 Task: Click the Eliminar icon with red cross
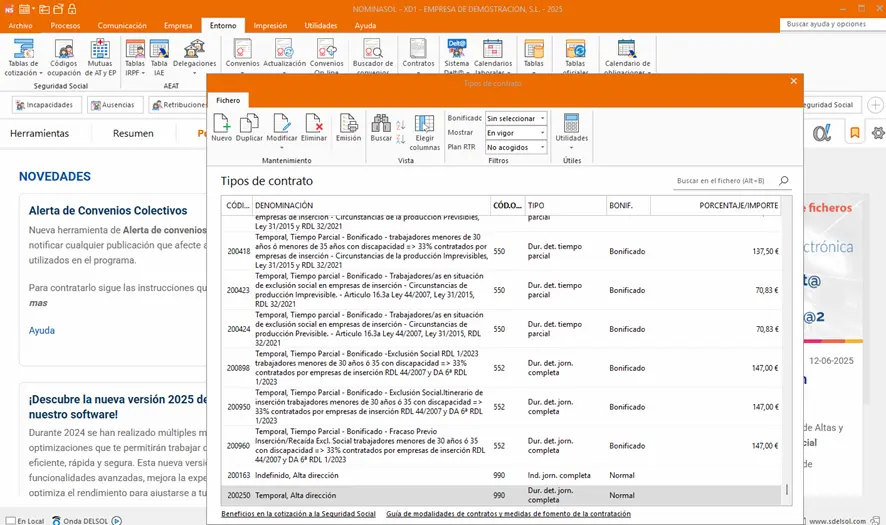(x=313, y=128)
